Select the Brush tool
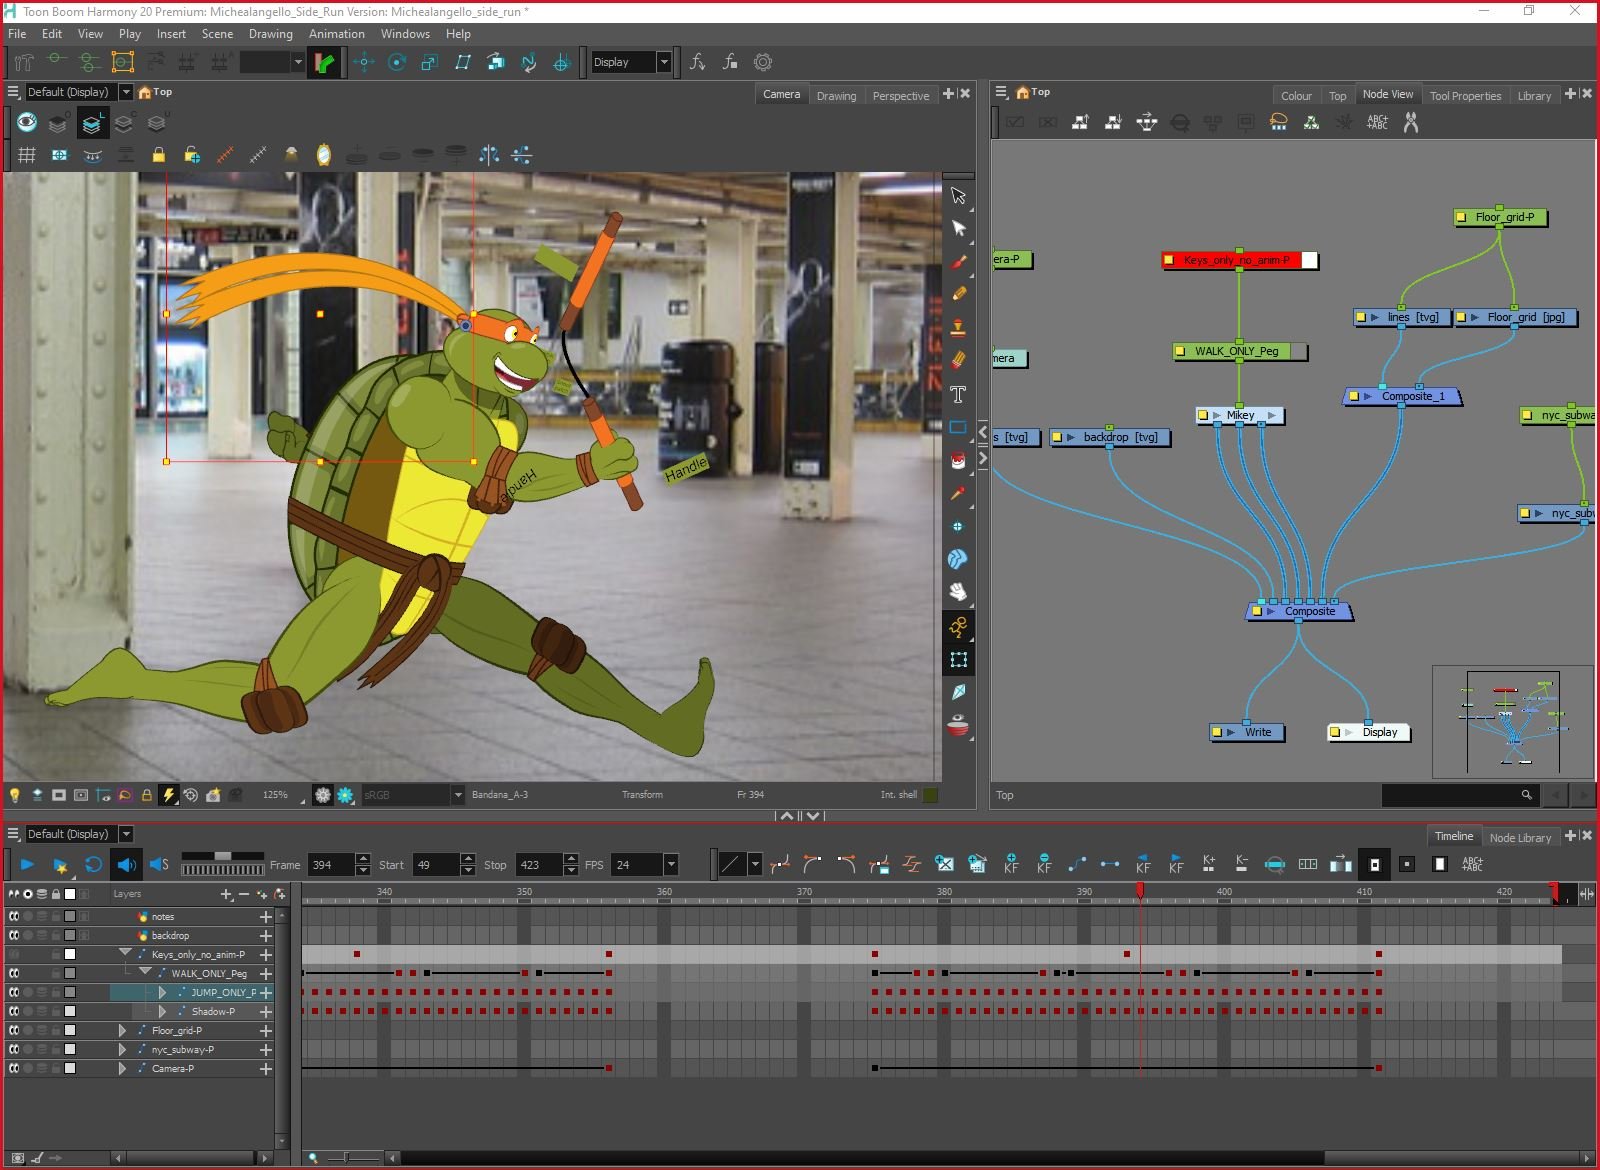1600x1170 pixels. [958, 262]
